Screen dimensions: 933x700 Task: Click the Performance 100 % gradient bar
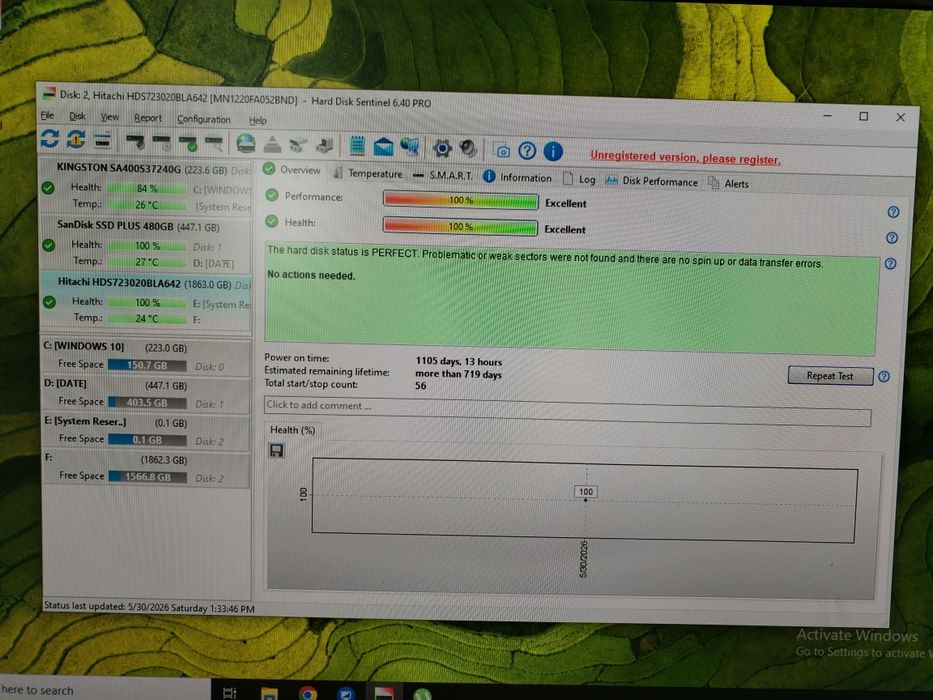pyautogui.click(x=461, y=201)
